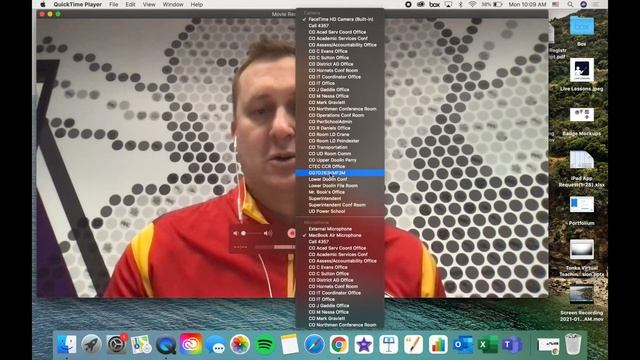640x360 pixels.
Task: Open Excel from the dock
Action: 487,344
